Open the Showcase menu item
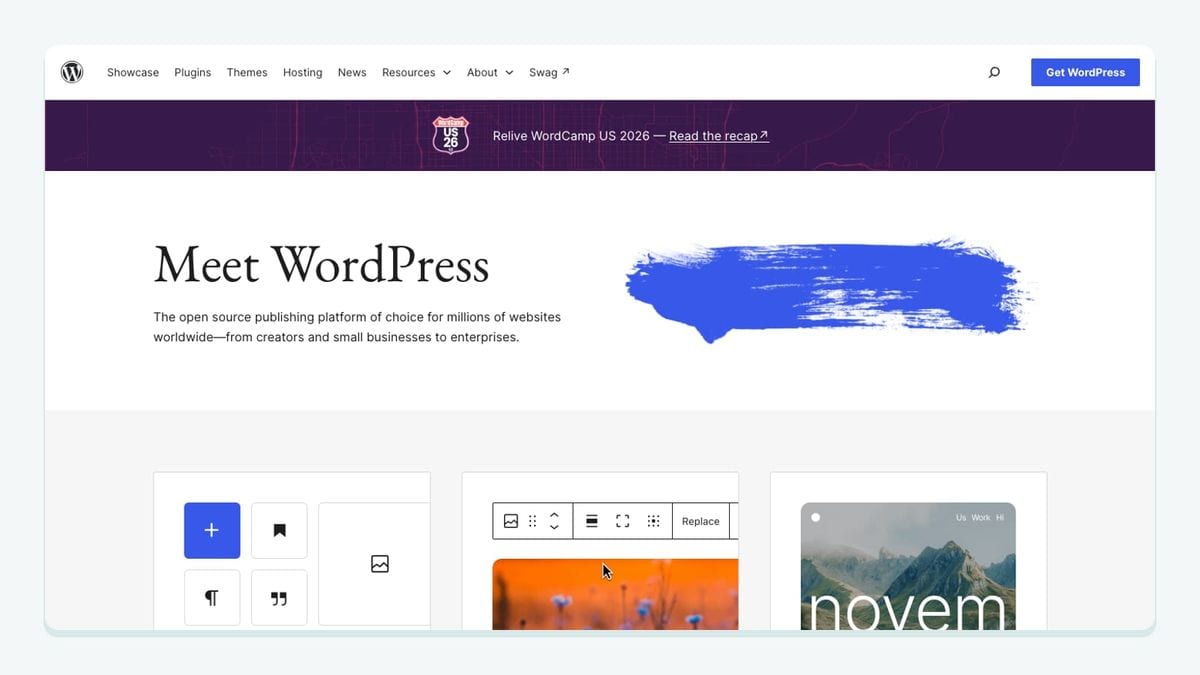This screenshot has width=1200, height=675. pos(133,72)
